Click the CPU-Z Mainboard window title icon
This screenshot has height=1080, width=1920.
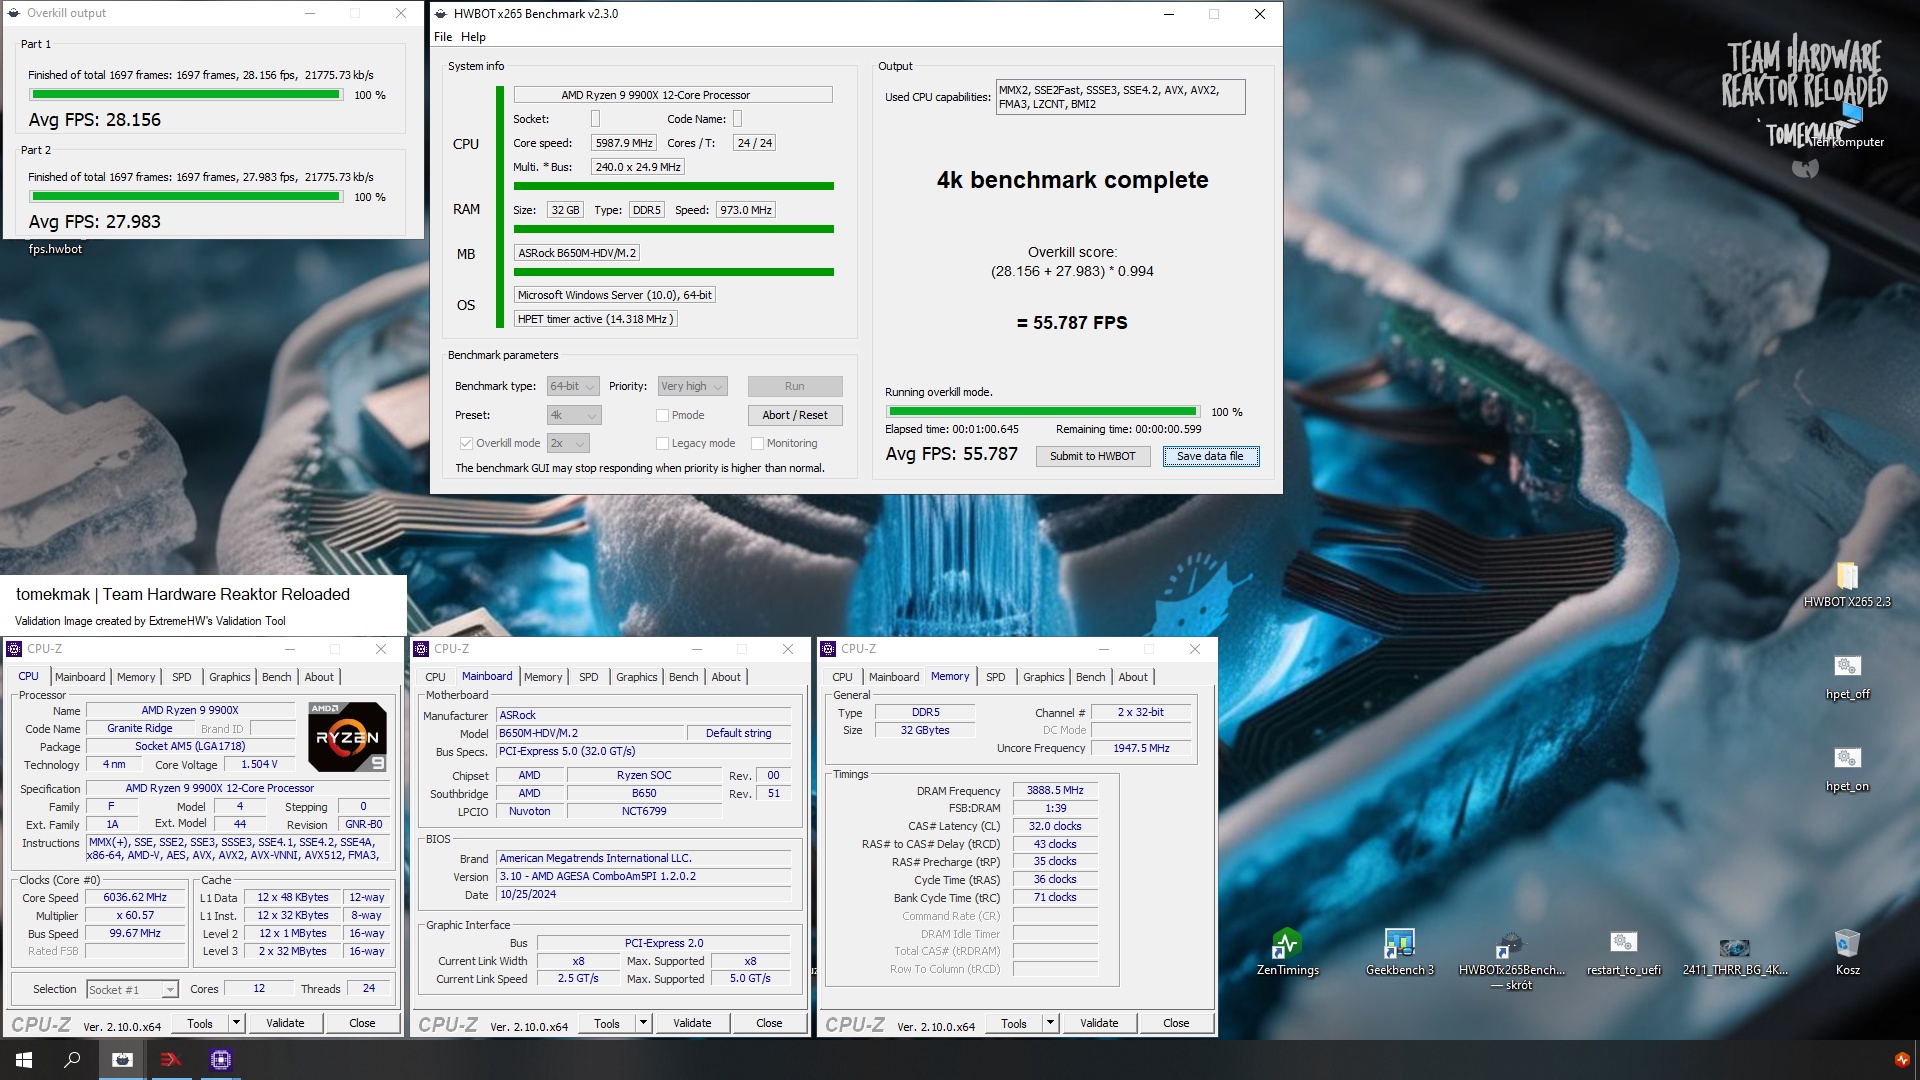pyautogui.click(x=421, y=649)
